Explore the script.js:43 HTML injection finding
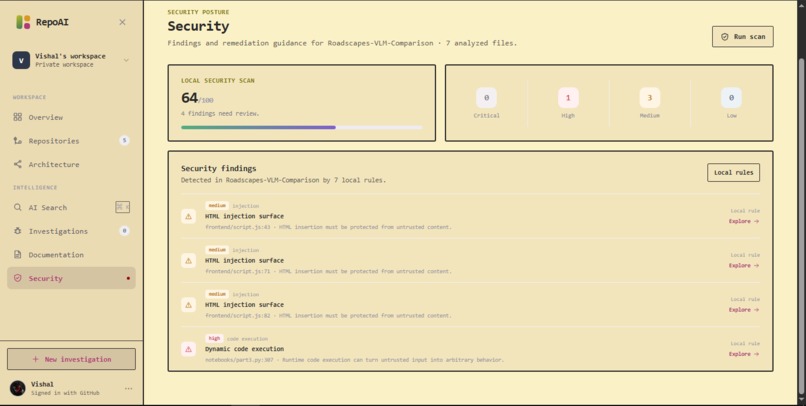 click(744, 222)
